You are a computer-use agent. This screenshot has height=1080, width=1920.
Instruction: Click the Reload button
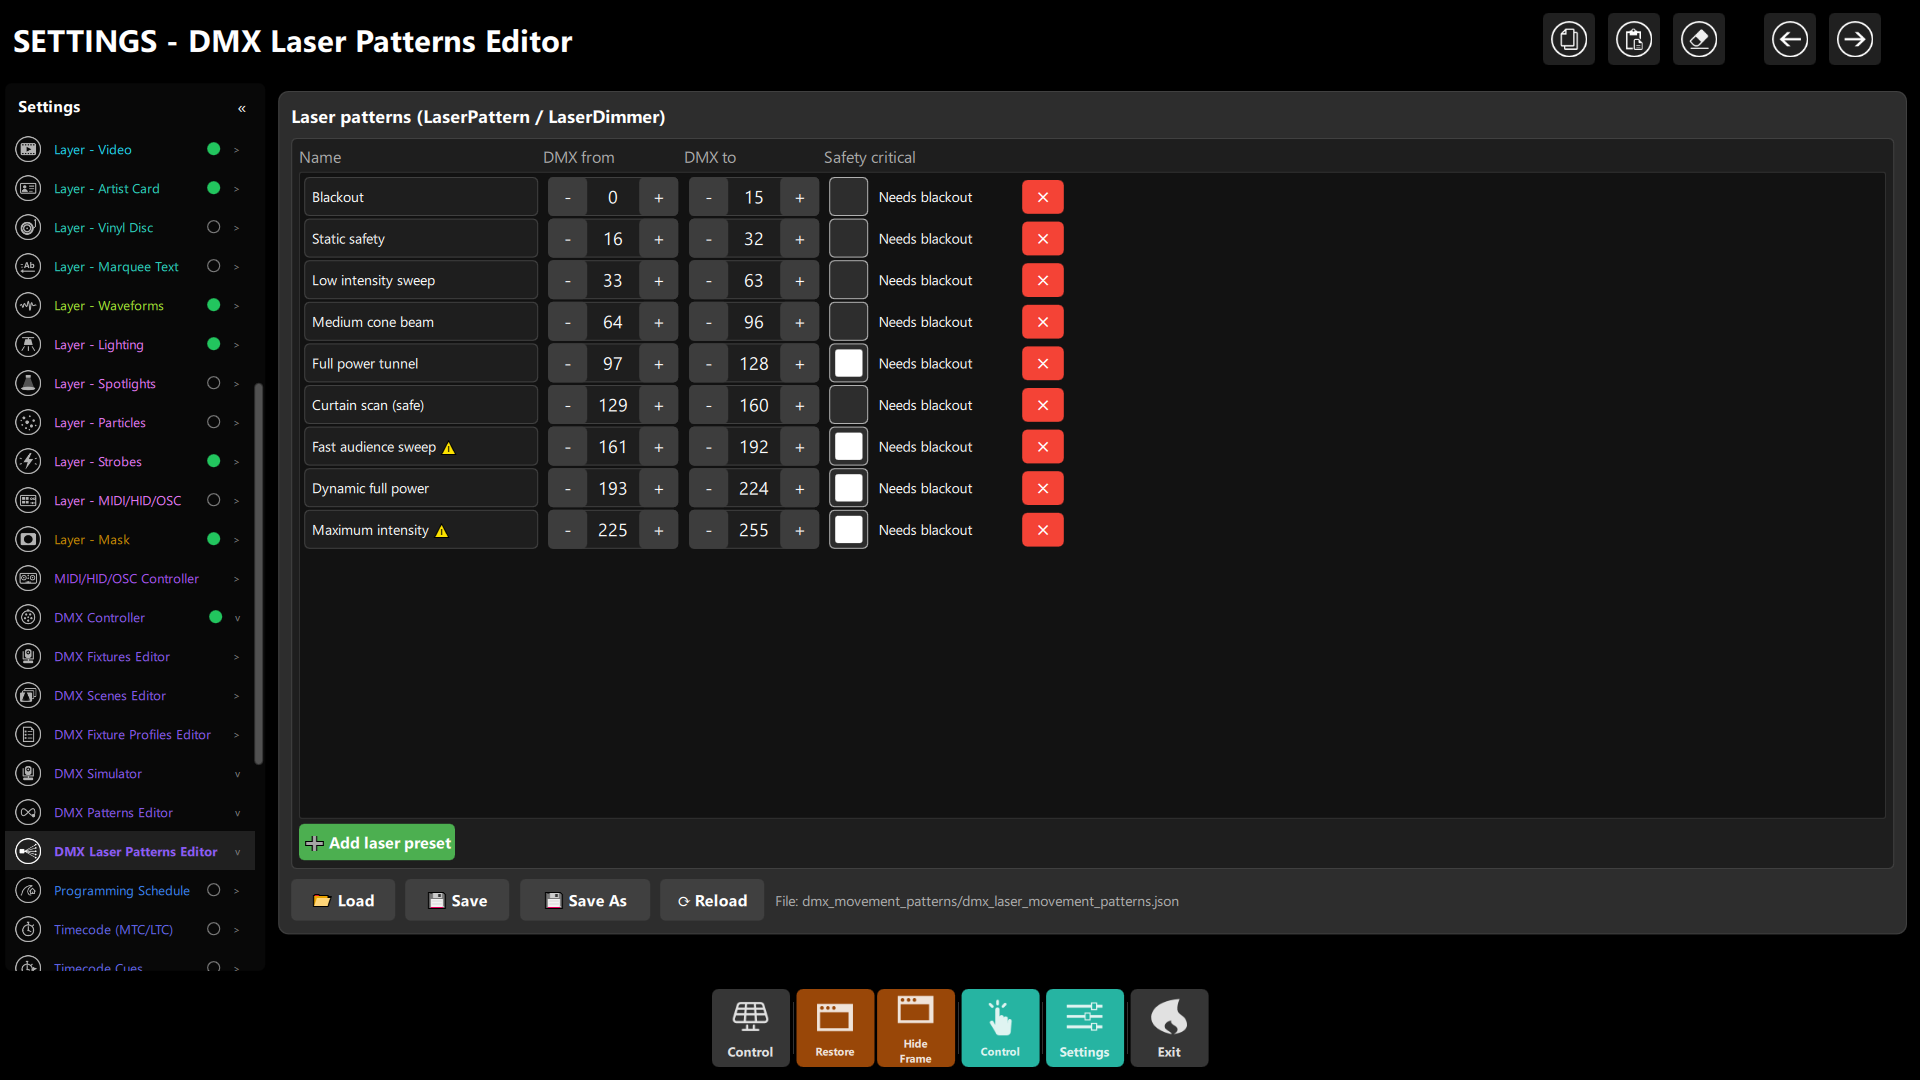tap(712, 901)
